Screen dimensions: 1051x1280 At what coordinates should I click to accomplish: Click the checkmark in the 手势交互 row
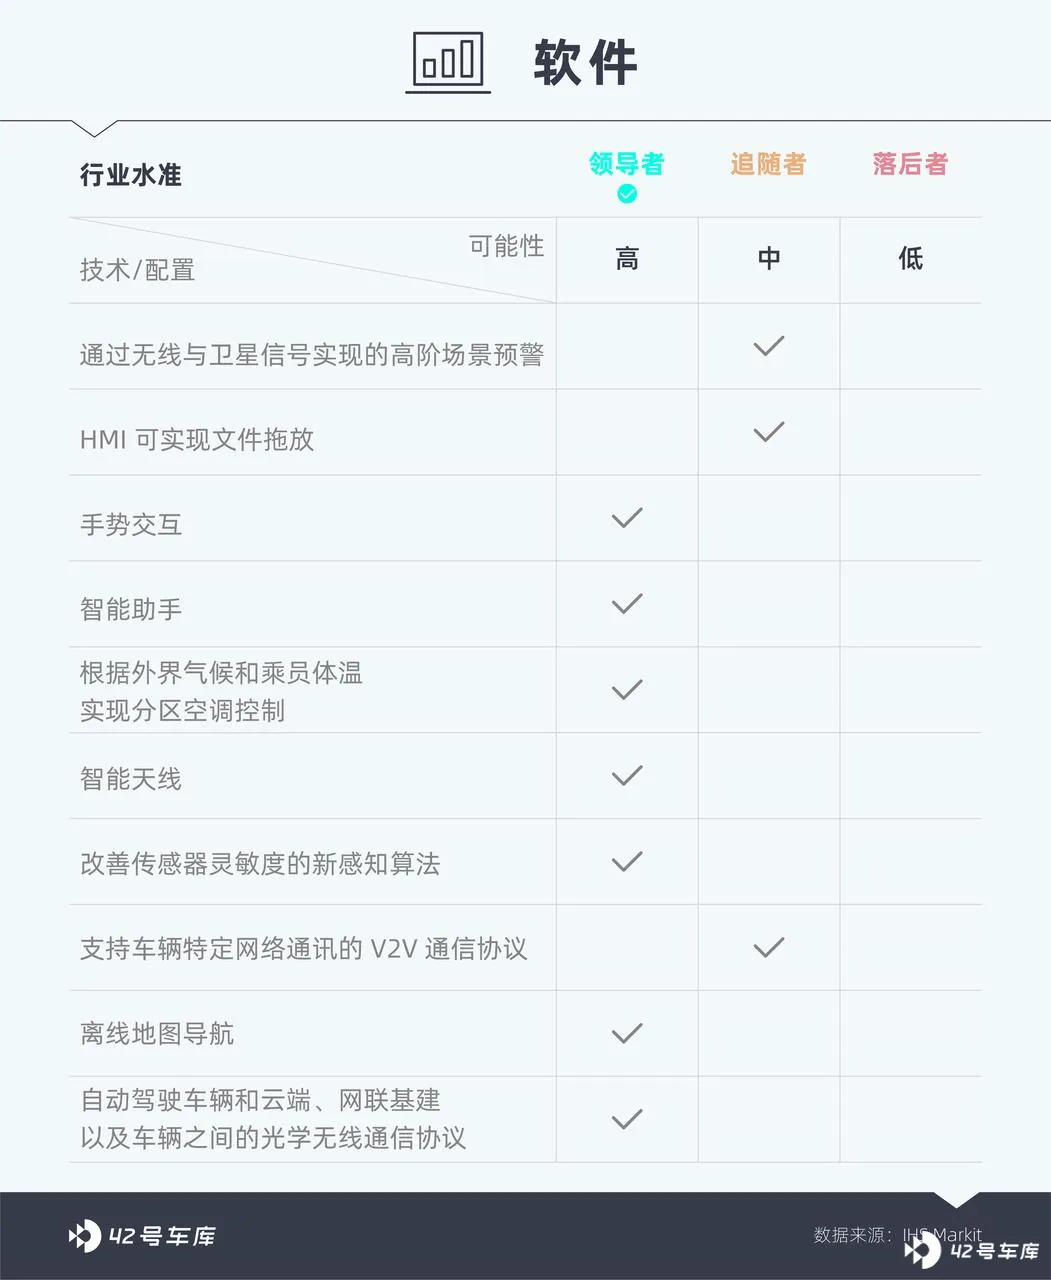627,518
